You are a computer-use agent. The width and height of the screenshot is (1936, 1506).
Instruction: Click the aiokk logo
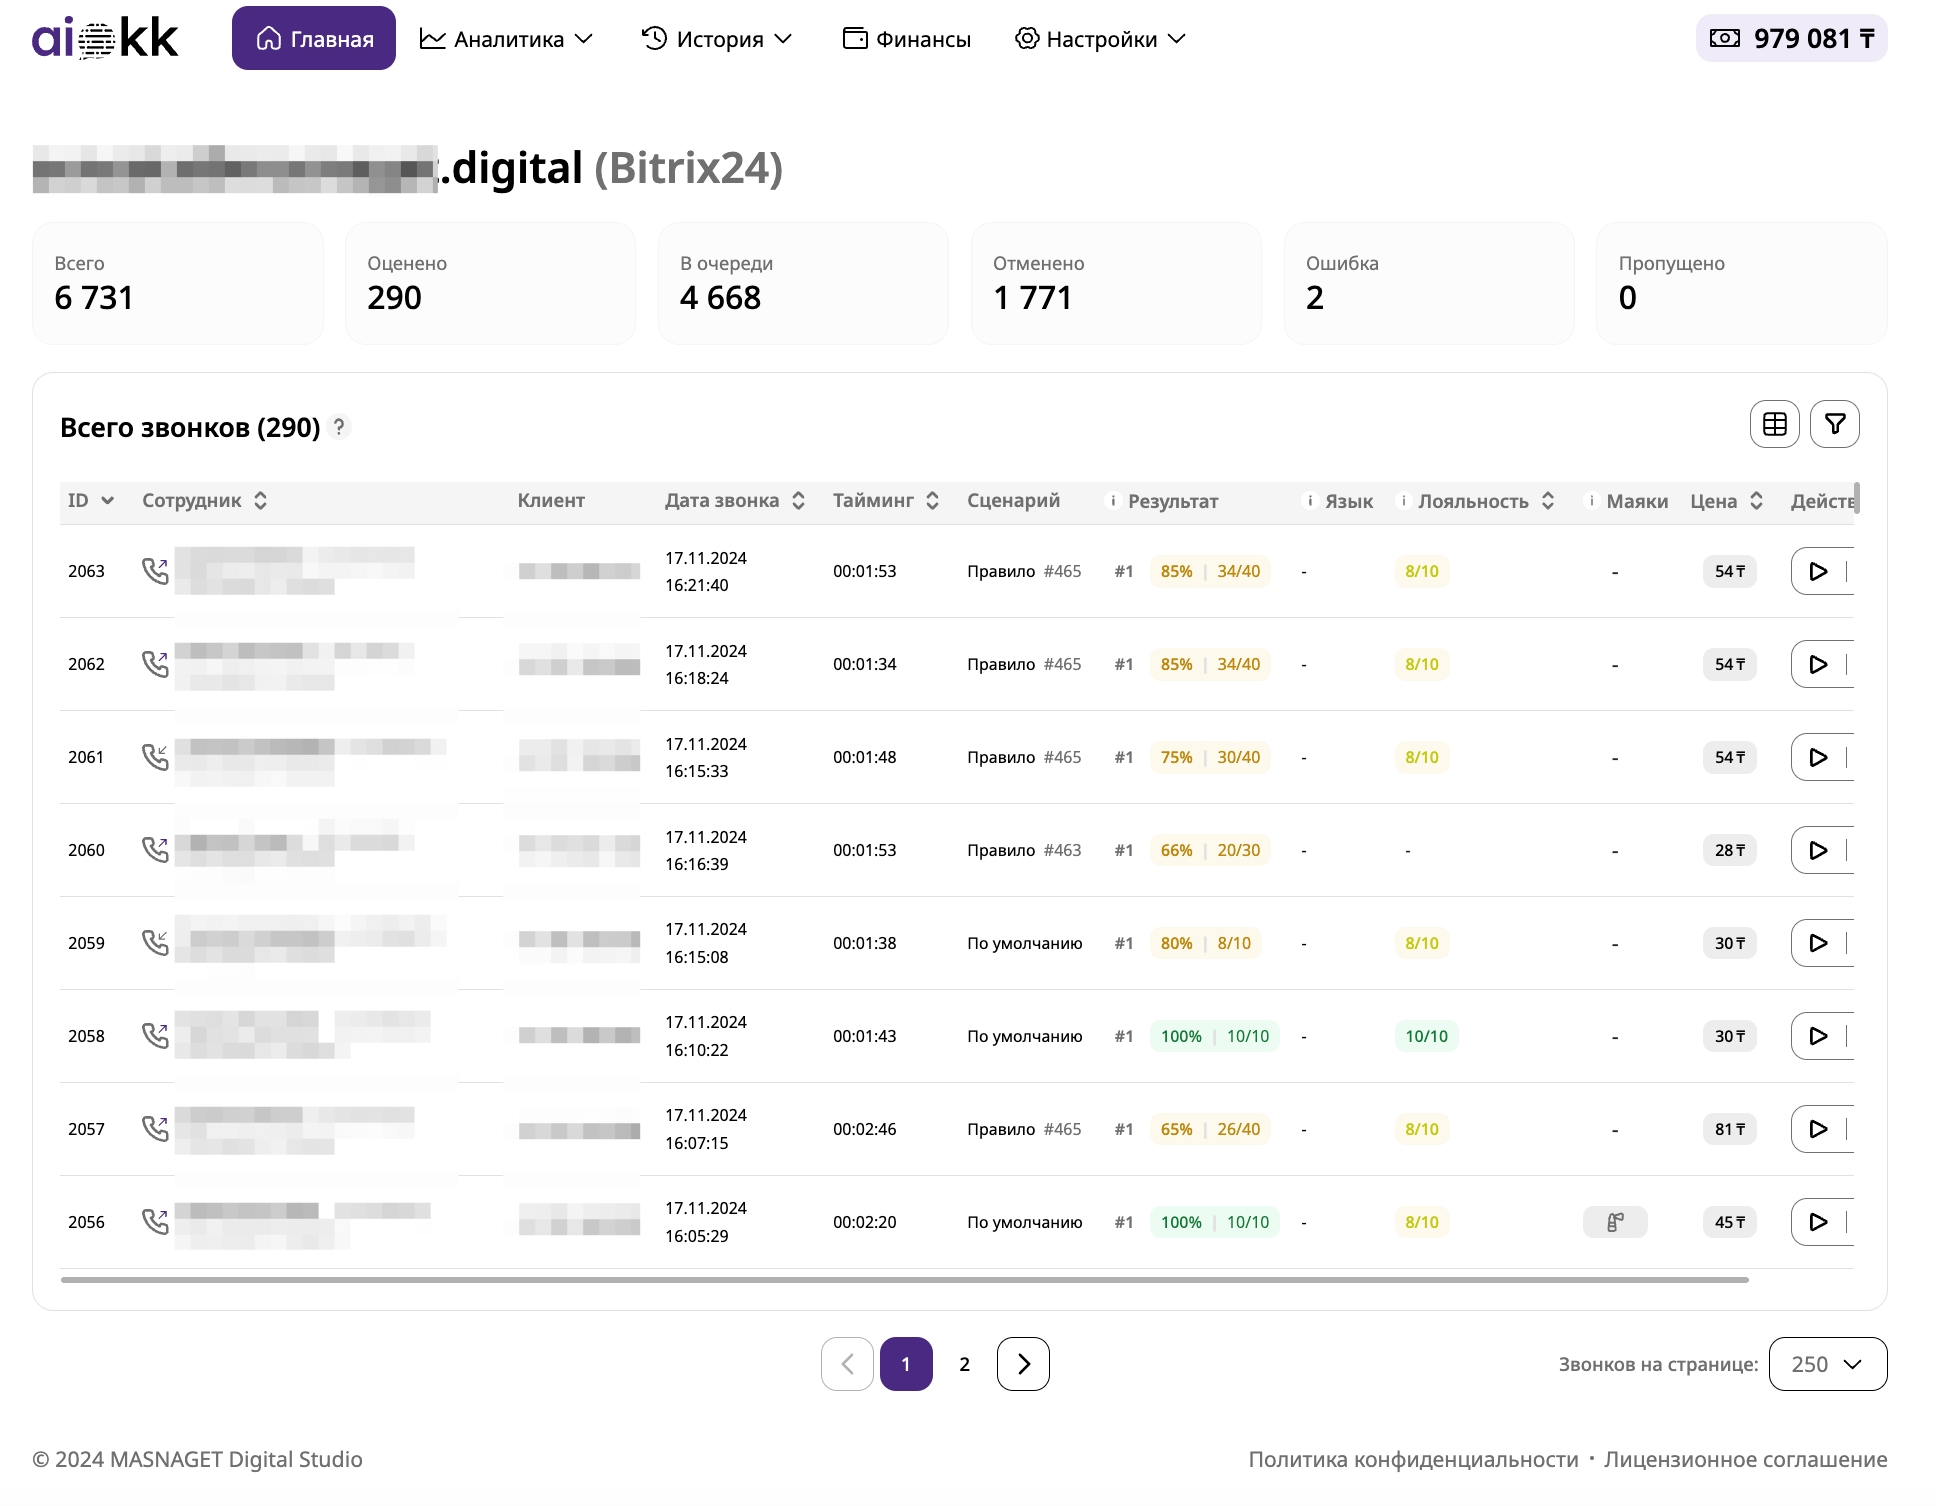tap(105, 38)
